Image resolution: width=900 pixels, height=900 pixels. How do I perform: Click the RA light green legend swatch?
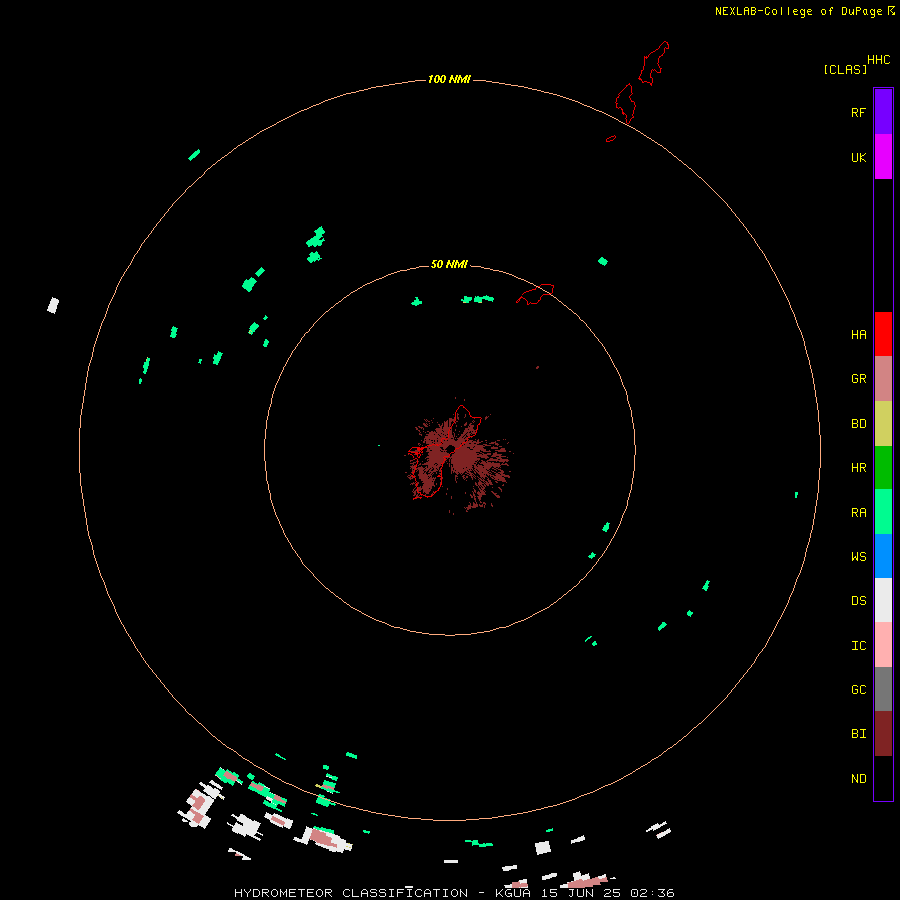(883, 512)
